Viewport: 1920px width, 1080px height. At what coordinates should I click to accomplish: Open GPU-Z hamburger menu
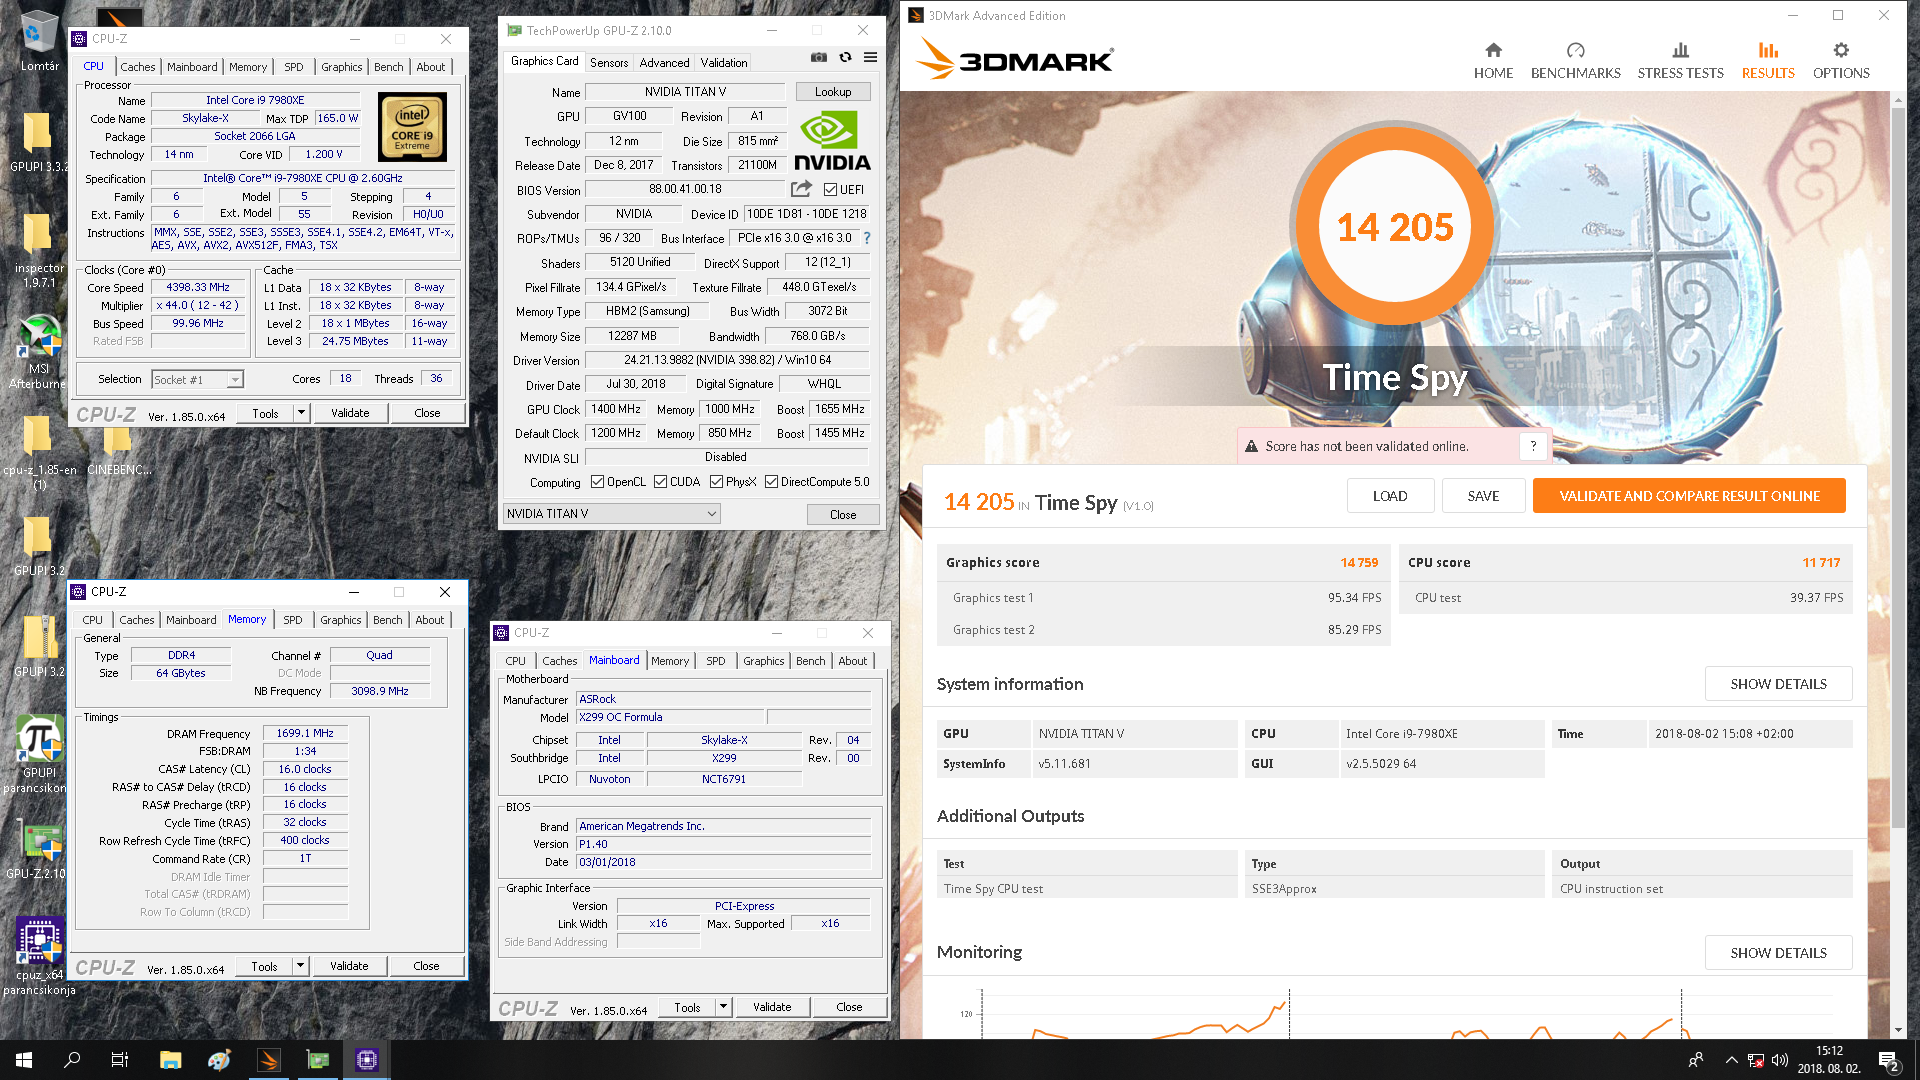pos(871,58)
